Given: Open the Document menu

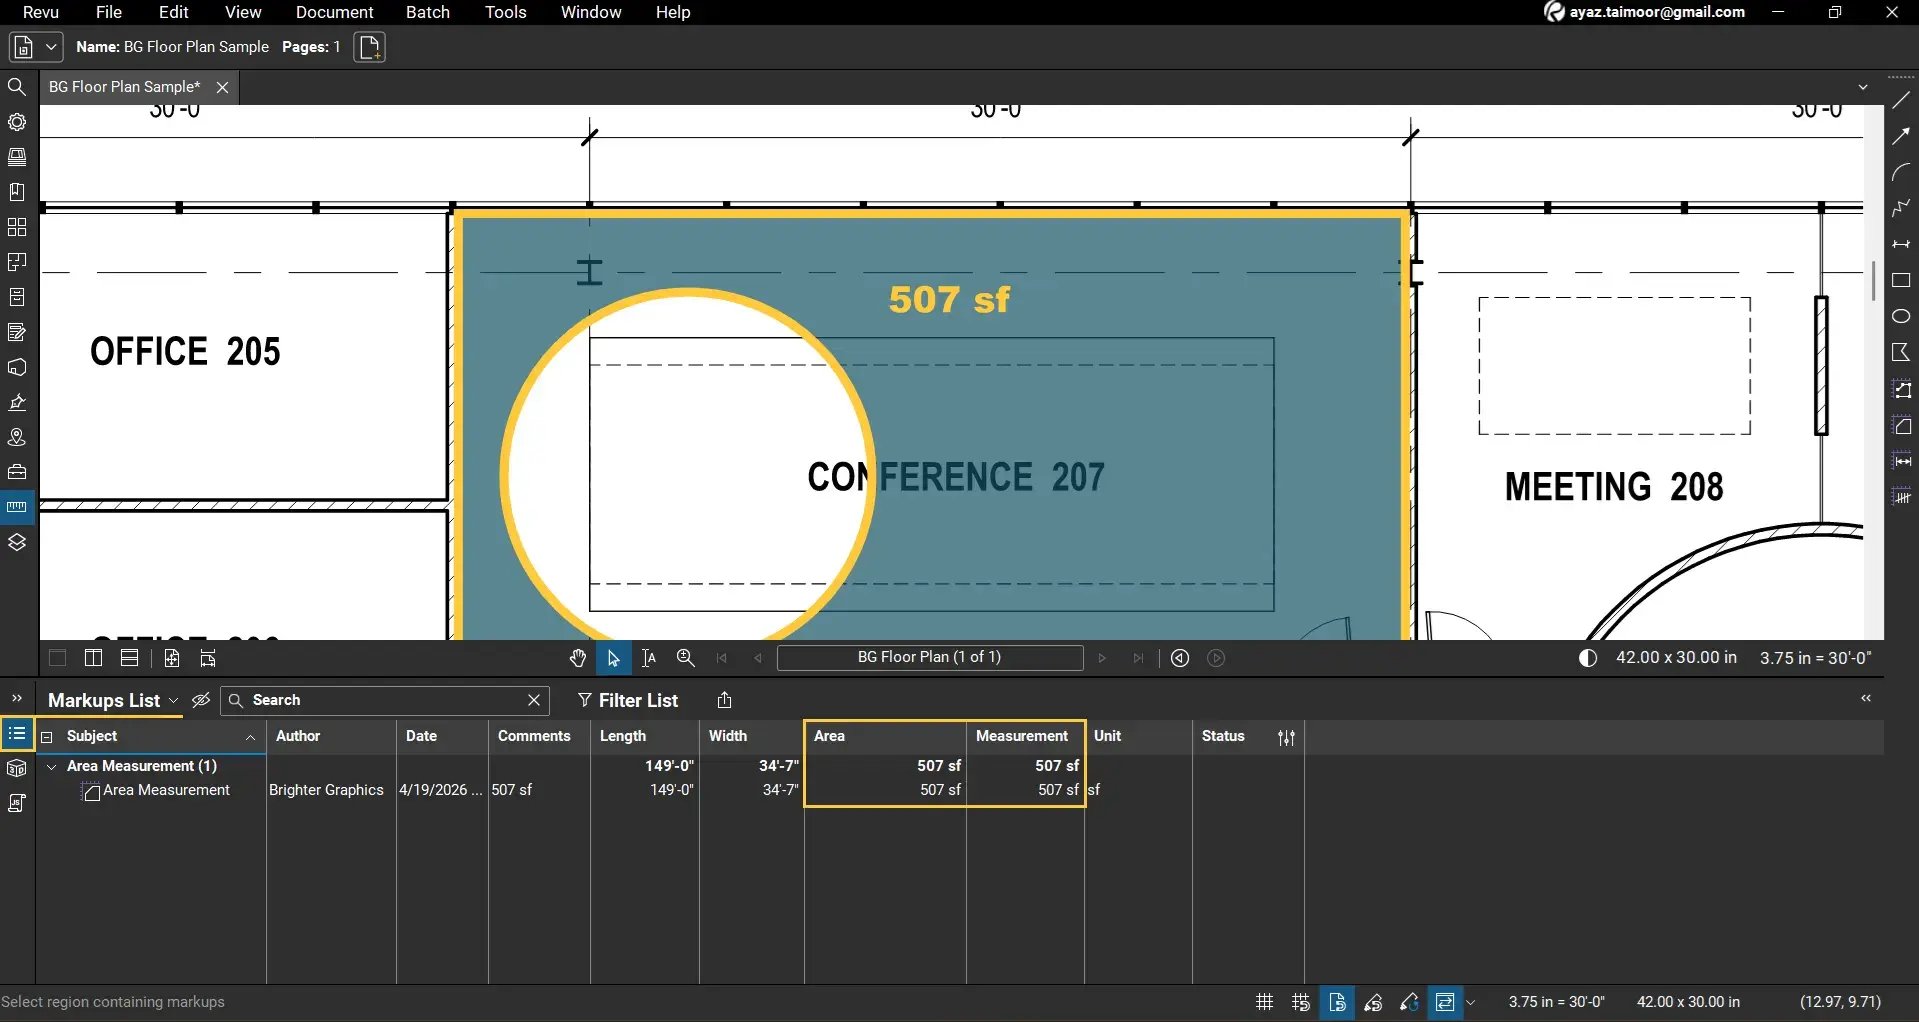Looking at the screenshot, I should 334,12.
